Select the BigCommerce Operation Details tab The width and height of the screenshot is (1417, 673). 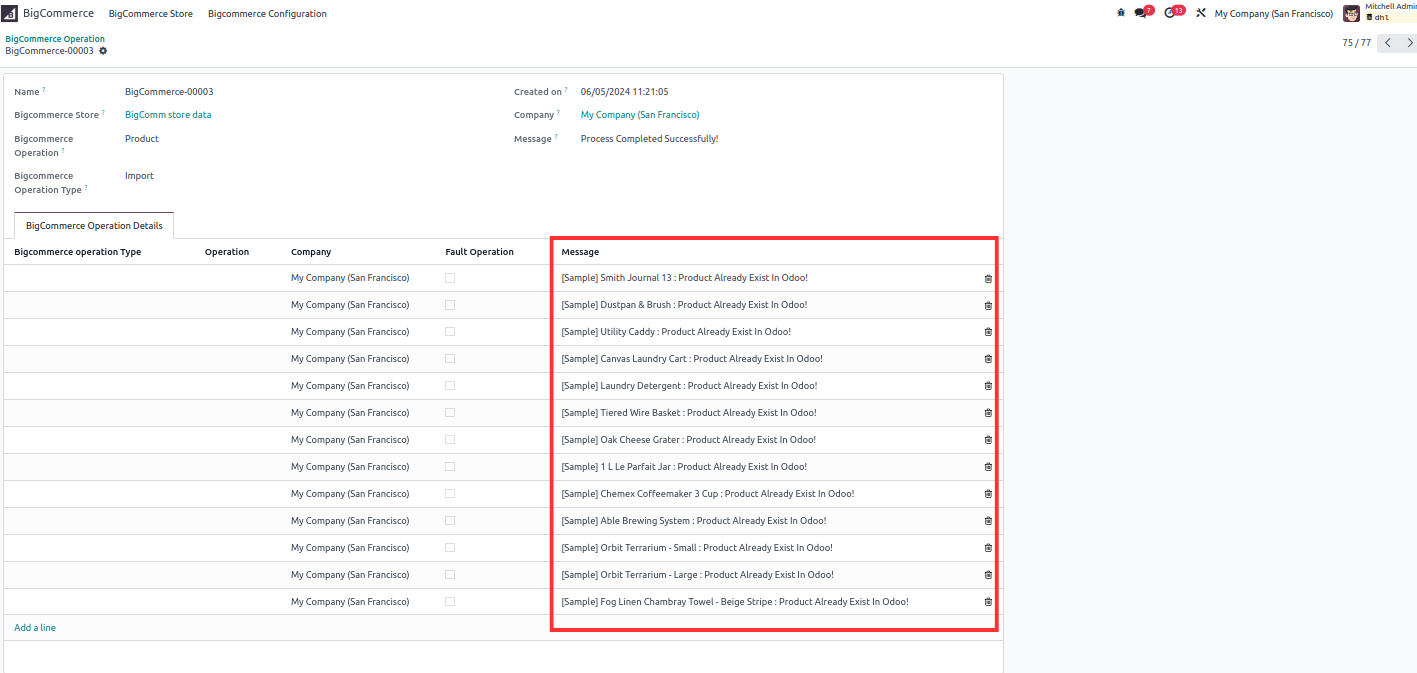point(94,226)
